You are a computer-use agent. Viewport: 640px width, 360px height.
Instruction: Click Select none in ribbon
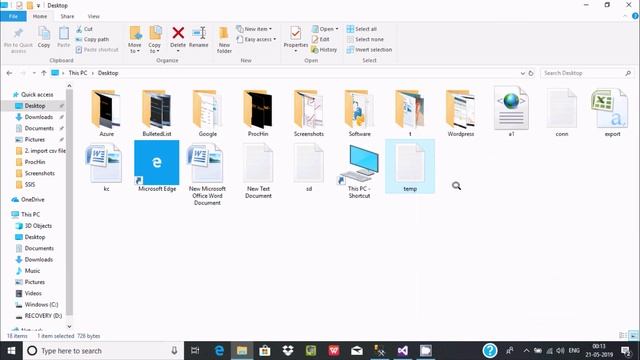(x=365, y=39)
